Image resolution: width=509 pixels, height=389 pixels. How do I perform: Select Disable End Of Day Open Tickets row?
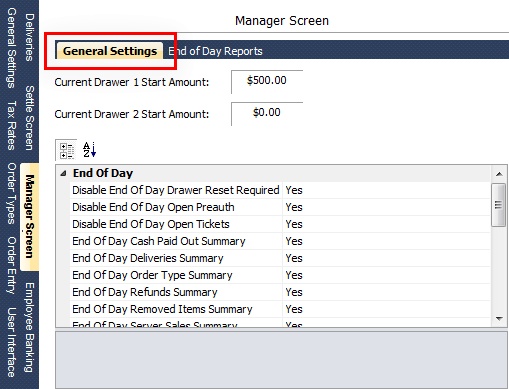pos(176,224)
